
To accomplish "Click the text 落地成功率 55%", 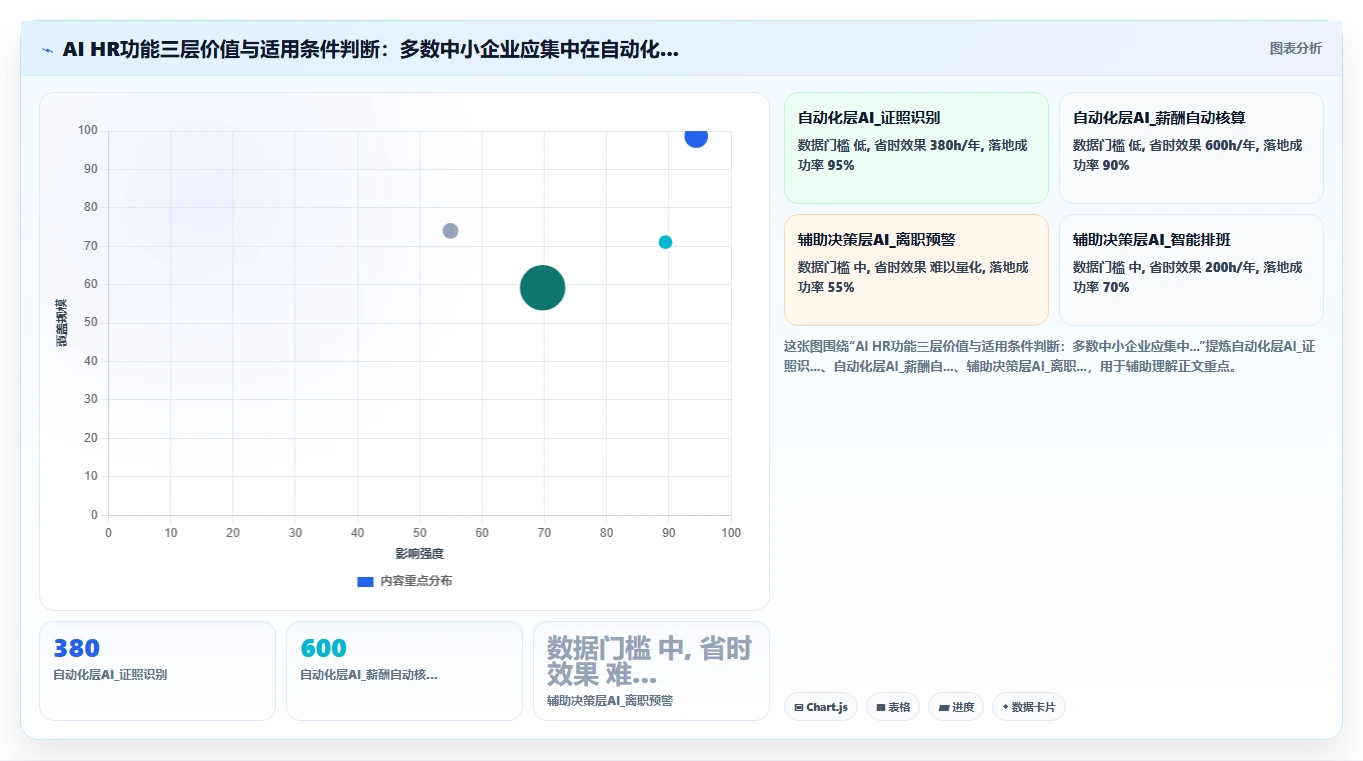I will pyautogui.click(x=912, y=278).
